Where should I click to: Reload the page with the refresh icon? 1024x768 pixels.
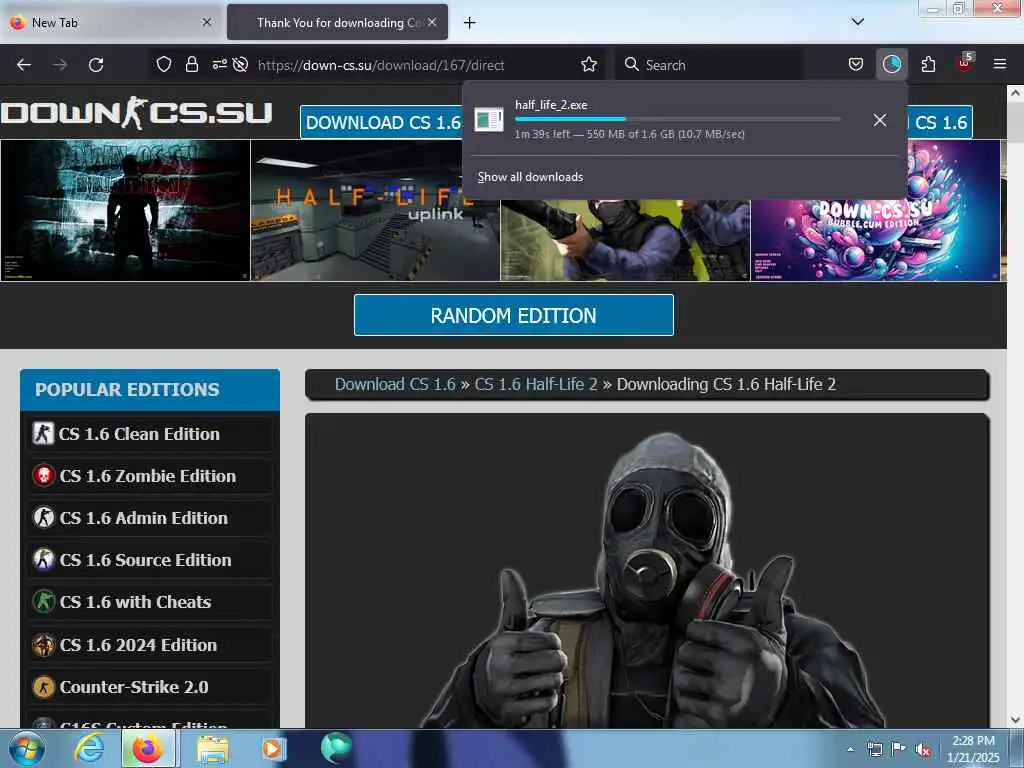pos(96,65)
